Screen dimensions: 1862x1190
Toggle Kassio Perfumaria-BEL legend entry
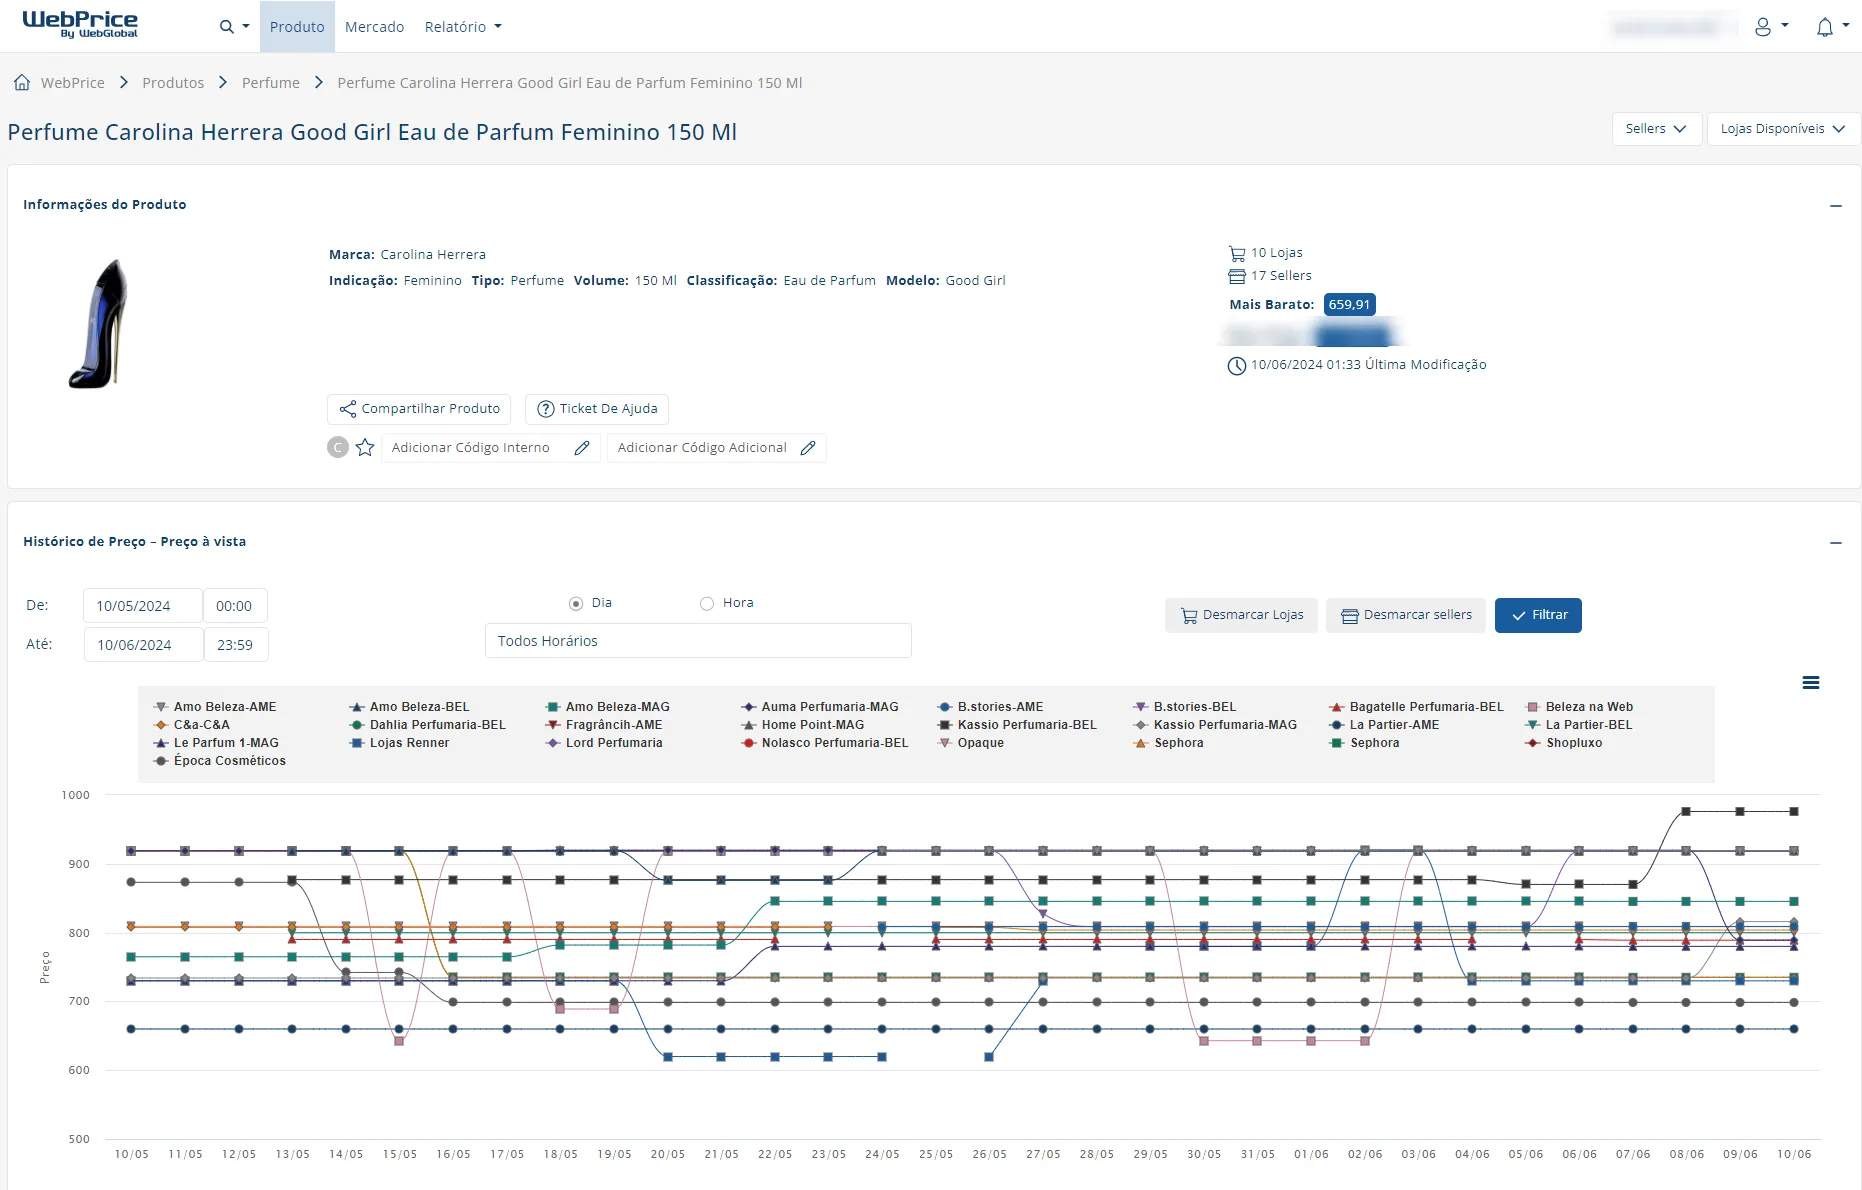(1017, 725)
